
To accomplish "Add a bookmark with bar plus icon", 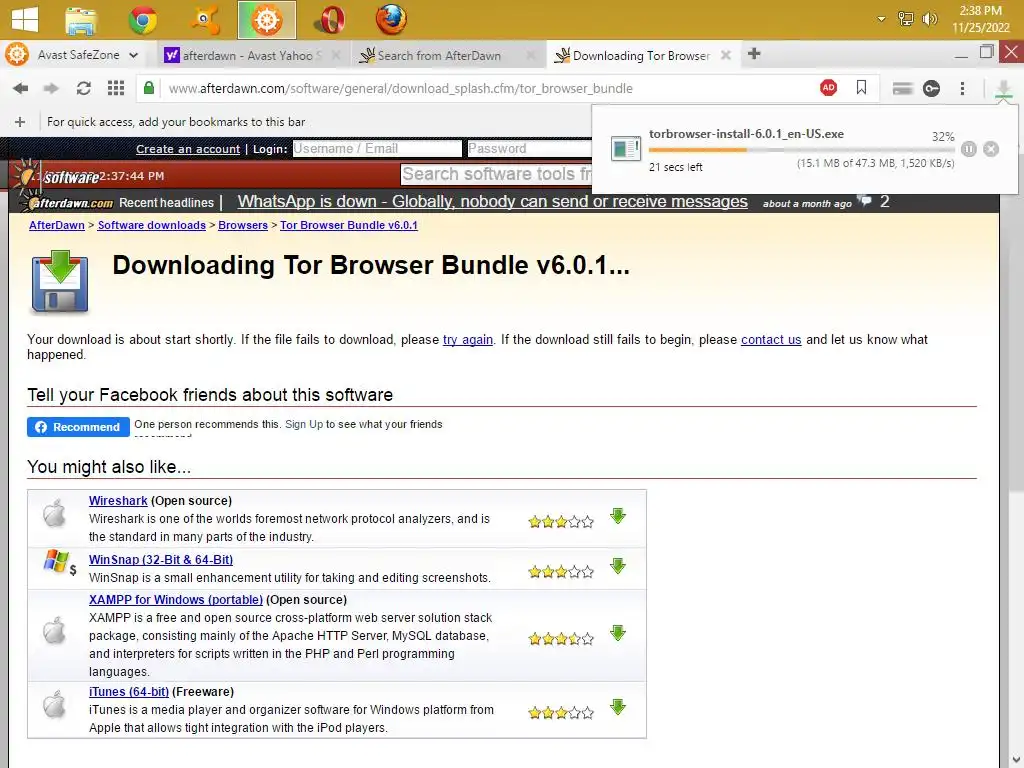I will [20, 122].
